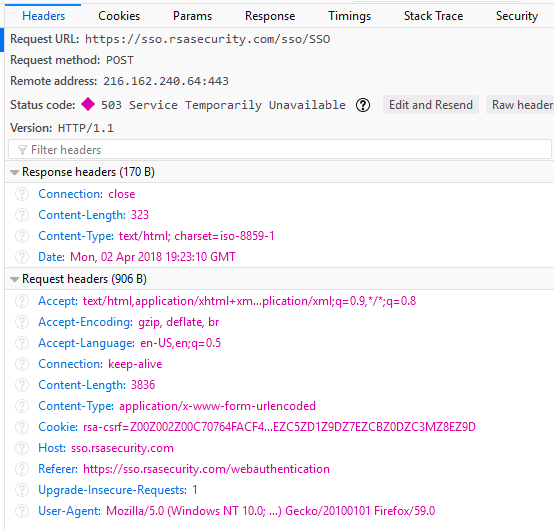
Task: Switch to the Cookies tab
Action: tap(119, 16)
